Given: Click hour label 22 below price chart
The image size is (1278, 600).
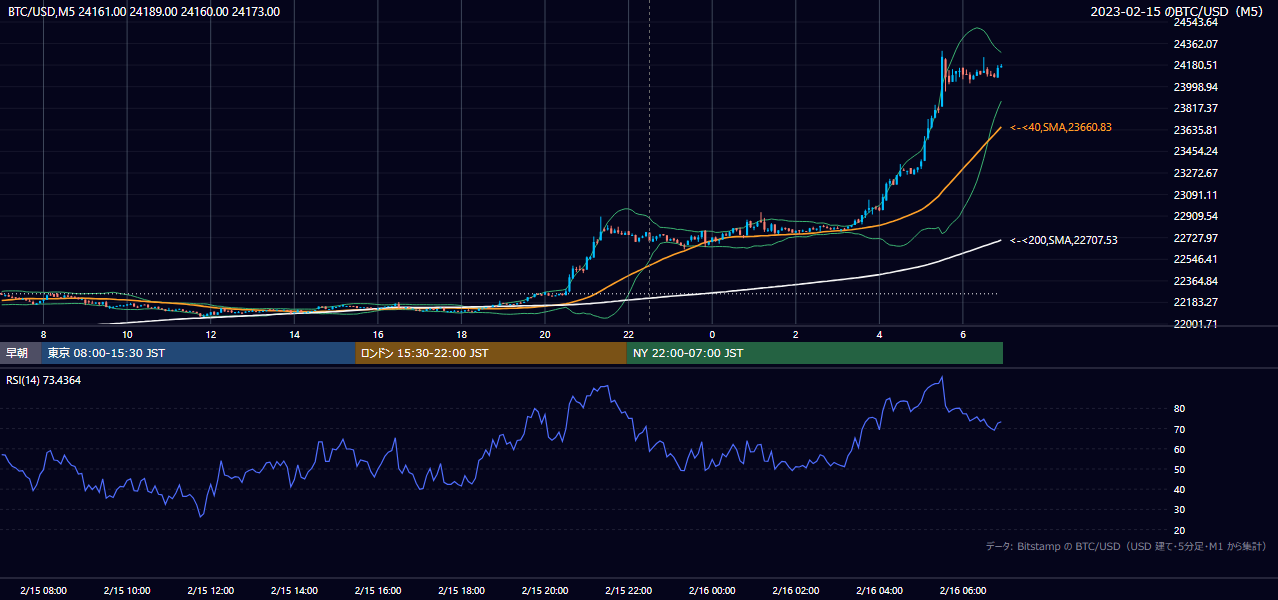Looking at the screenshot, I should coord(628,334).
